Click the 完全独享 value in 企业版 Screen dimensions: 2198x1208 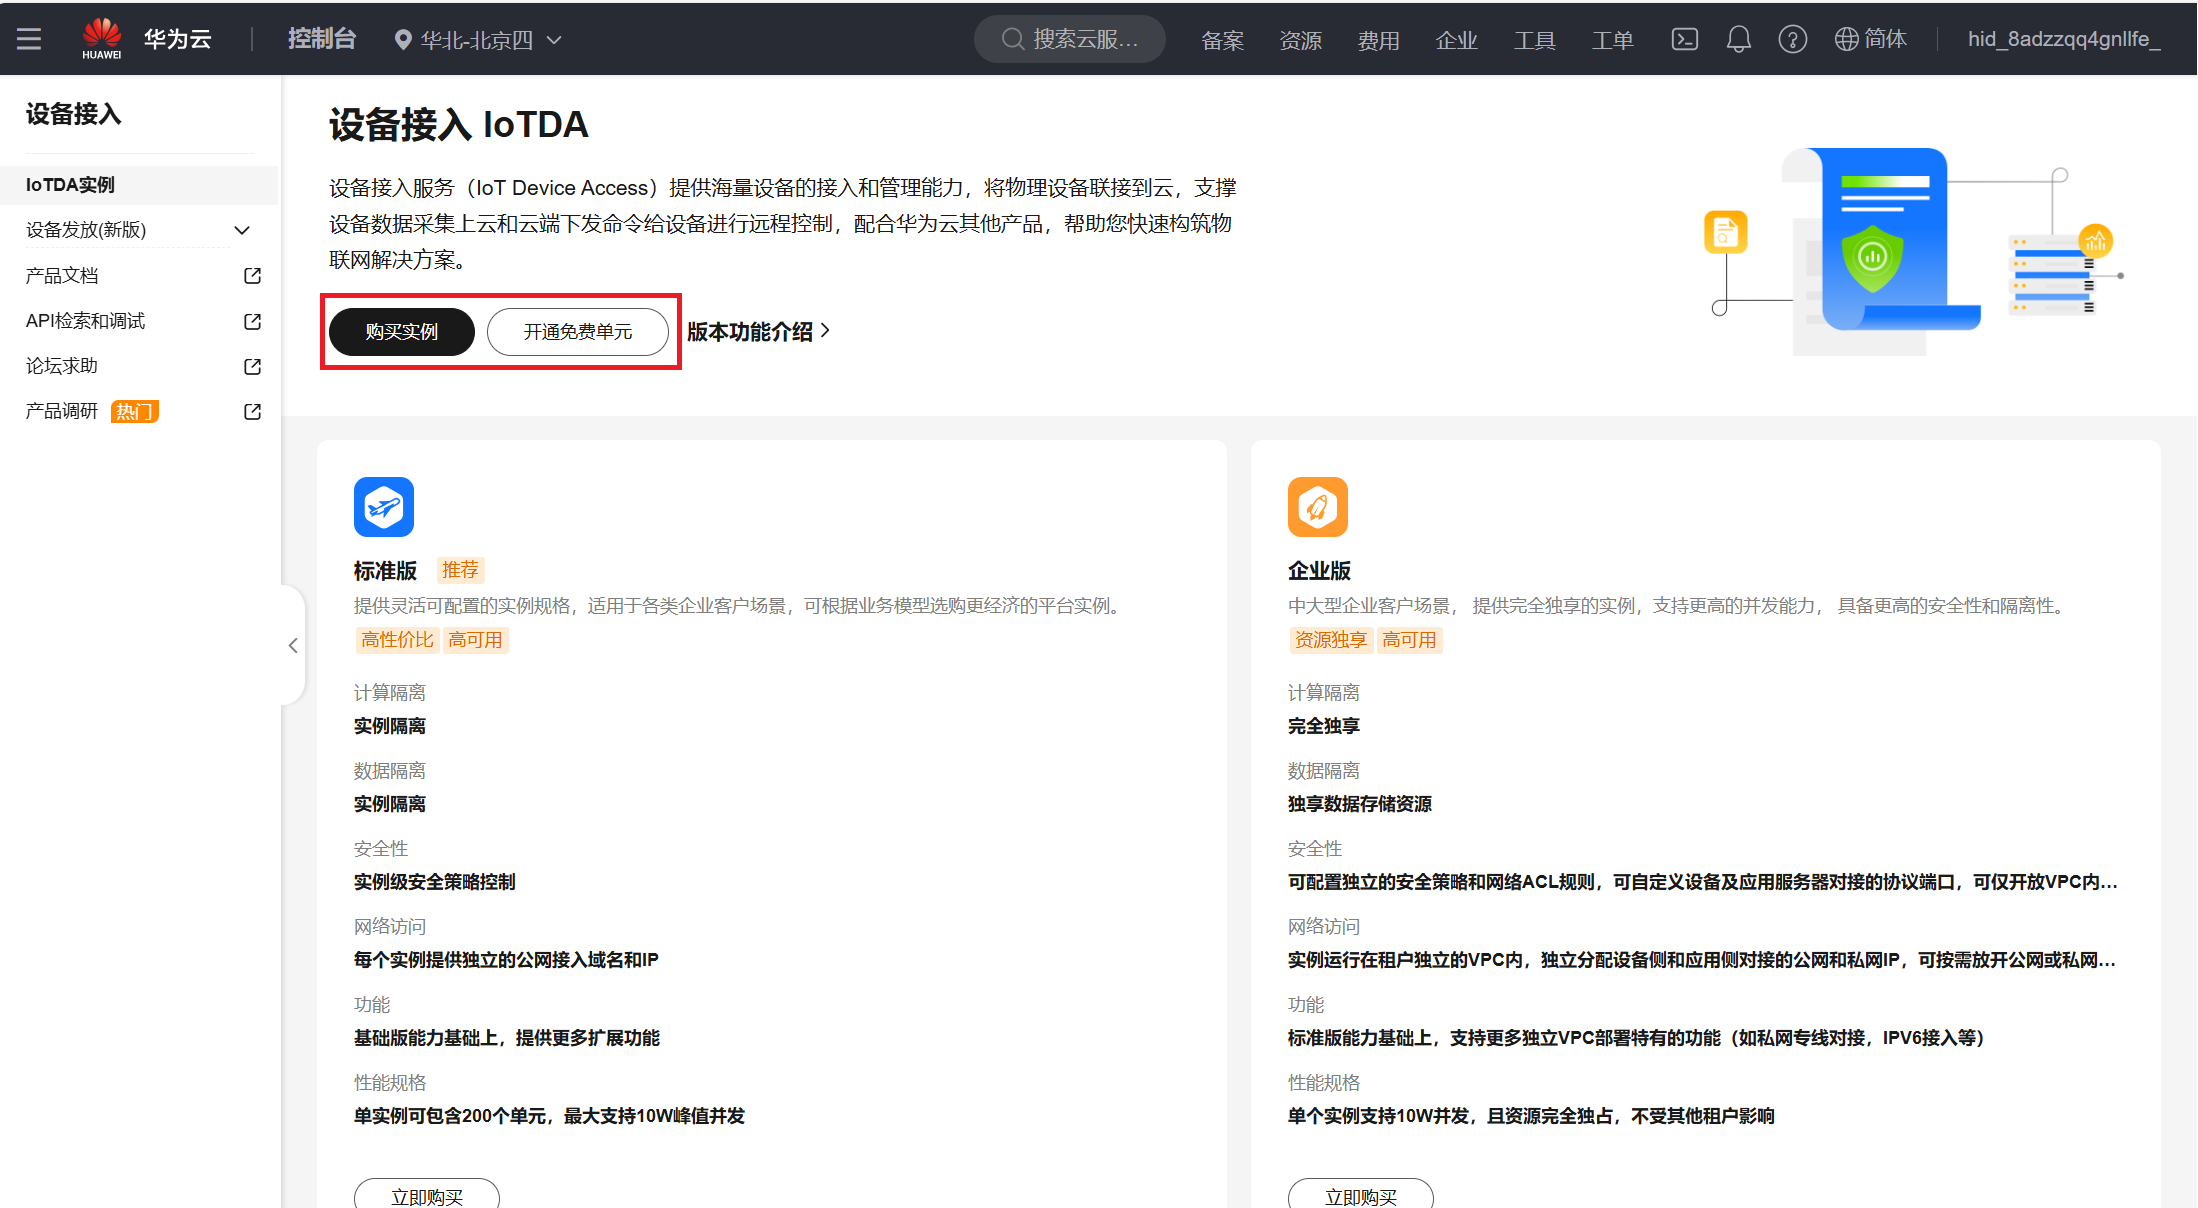click(x=1324, y=726)
